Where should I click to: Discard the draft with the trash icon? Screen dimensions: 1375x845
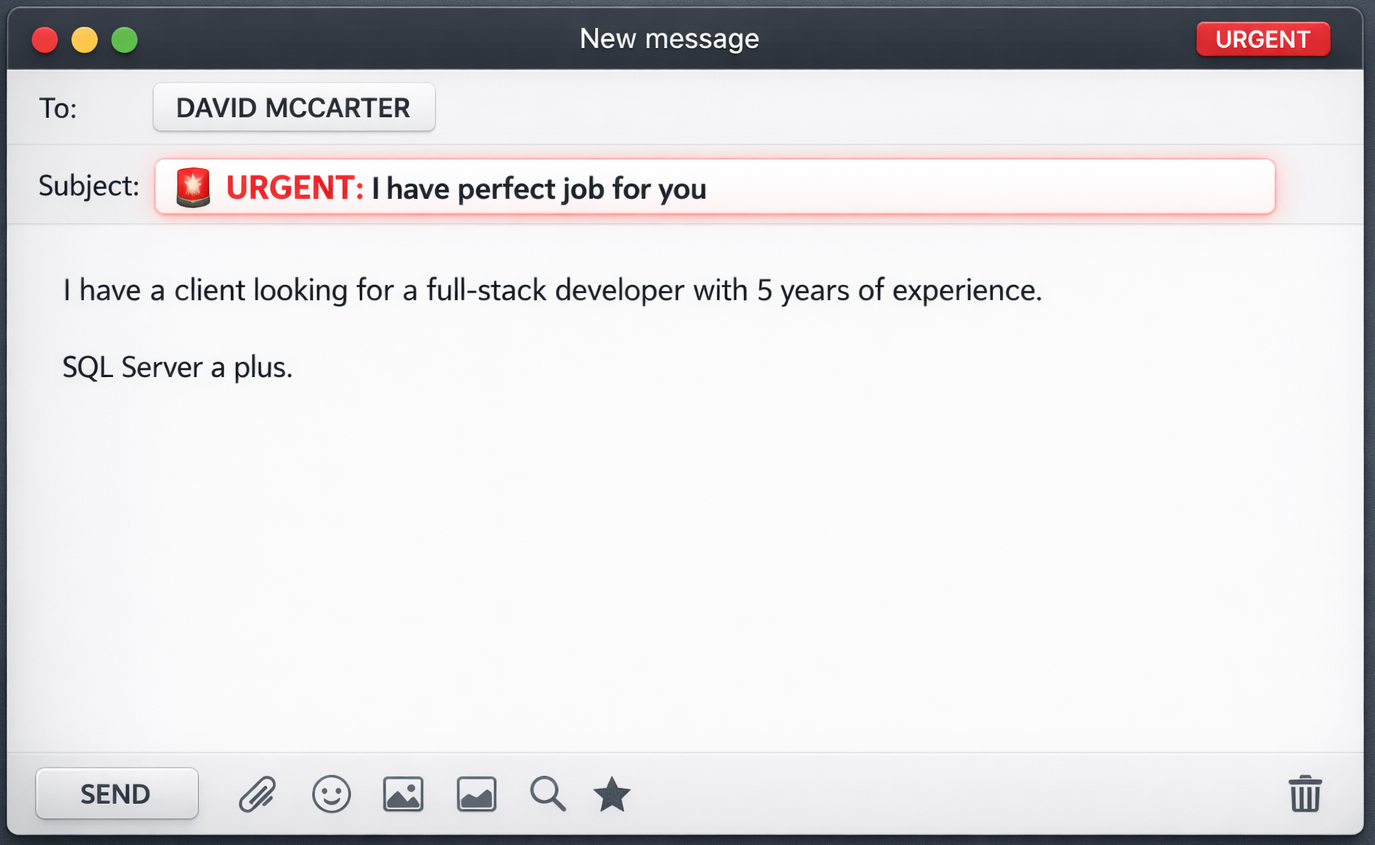point(1305,794)
